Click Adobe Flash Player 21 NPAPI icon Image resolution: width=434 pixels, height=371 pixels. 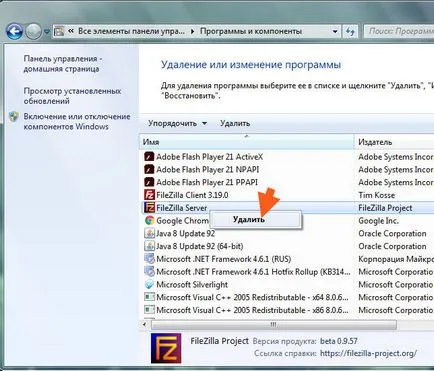pyautogui.click(x=149, y=169)
